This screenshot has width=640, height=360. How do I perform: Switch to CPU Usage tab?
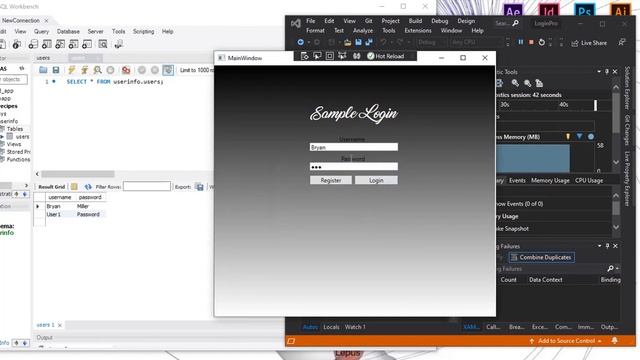click(589, 180)
